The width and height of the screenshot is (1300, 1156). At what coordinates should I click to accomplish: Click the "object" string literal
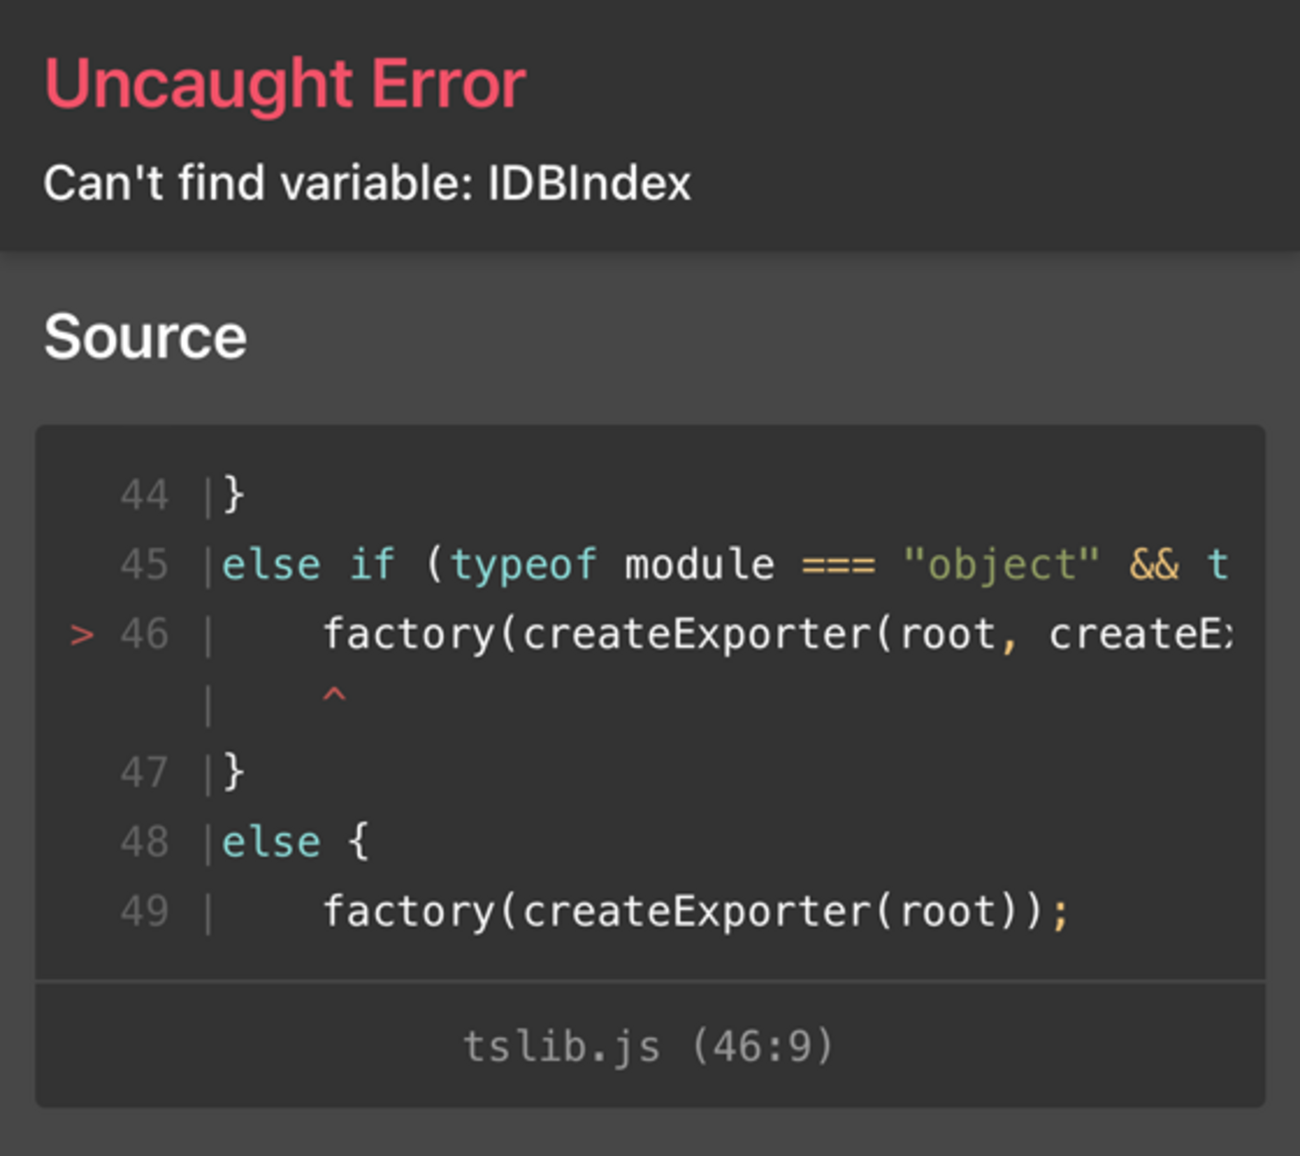click(x=1000, y=565)
